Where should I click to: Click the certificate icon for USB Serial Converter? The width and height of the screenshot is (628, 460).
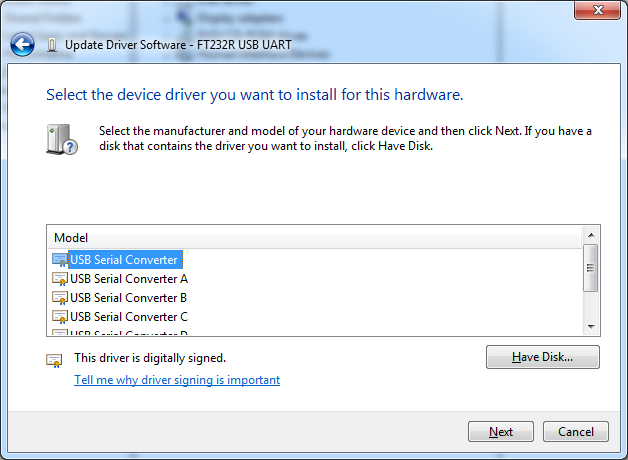(60, 260)
